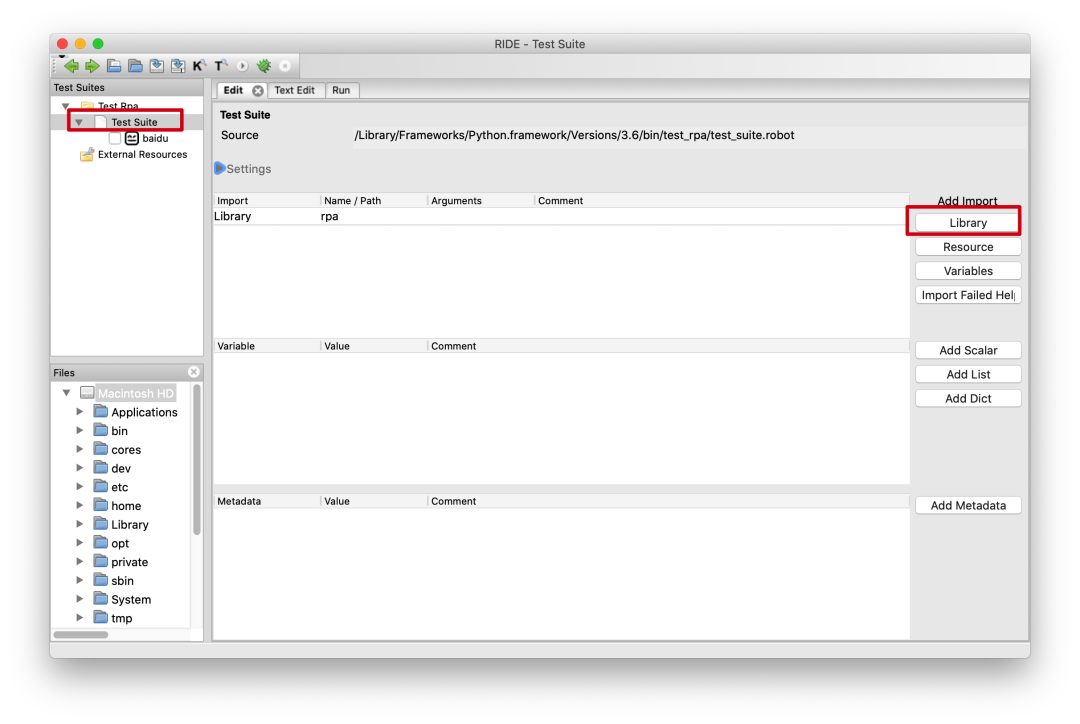The width and height of the screenshot is (1080, 724).
Task: Switch to the Edit tab
Action: 233,90
